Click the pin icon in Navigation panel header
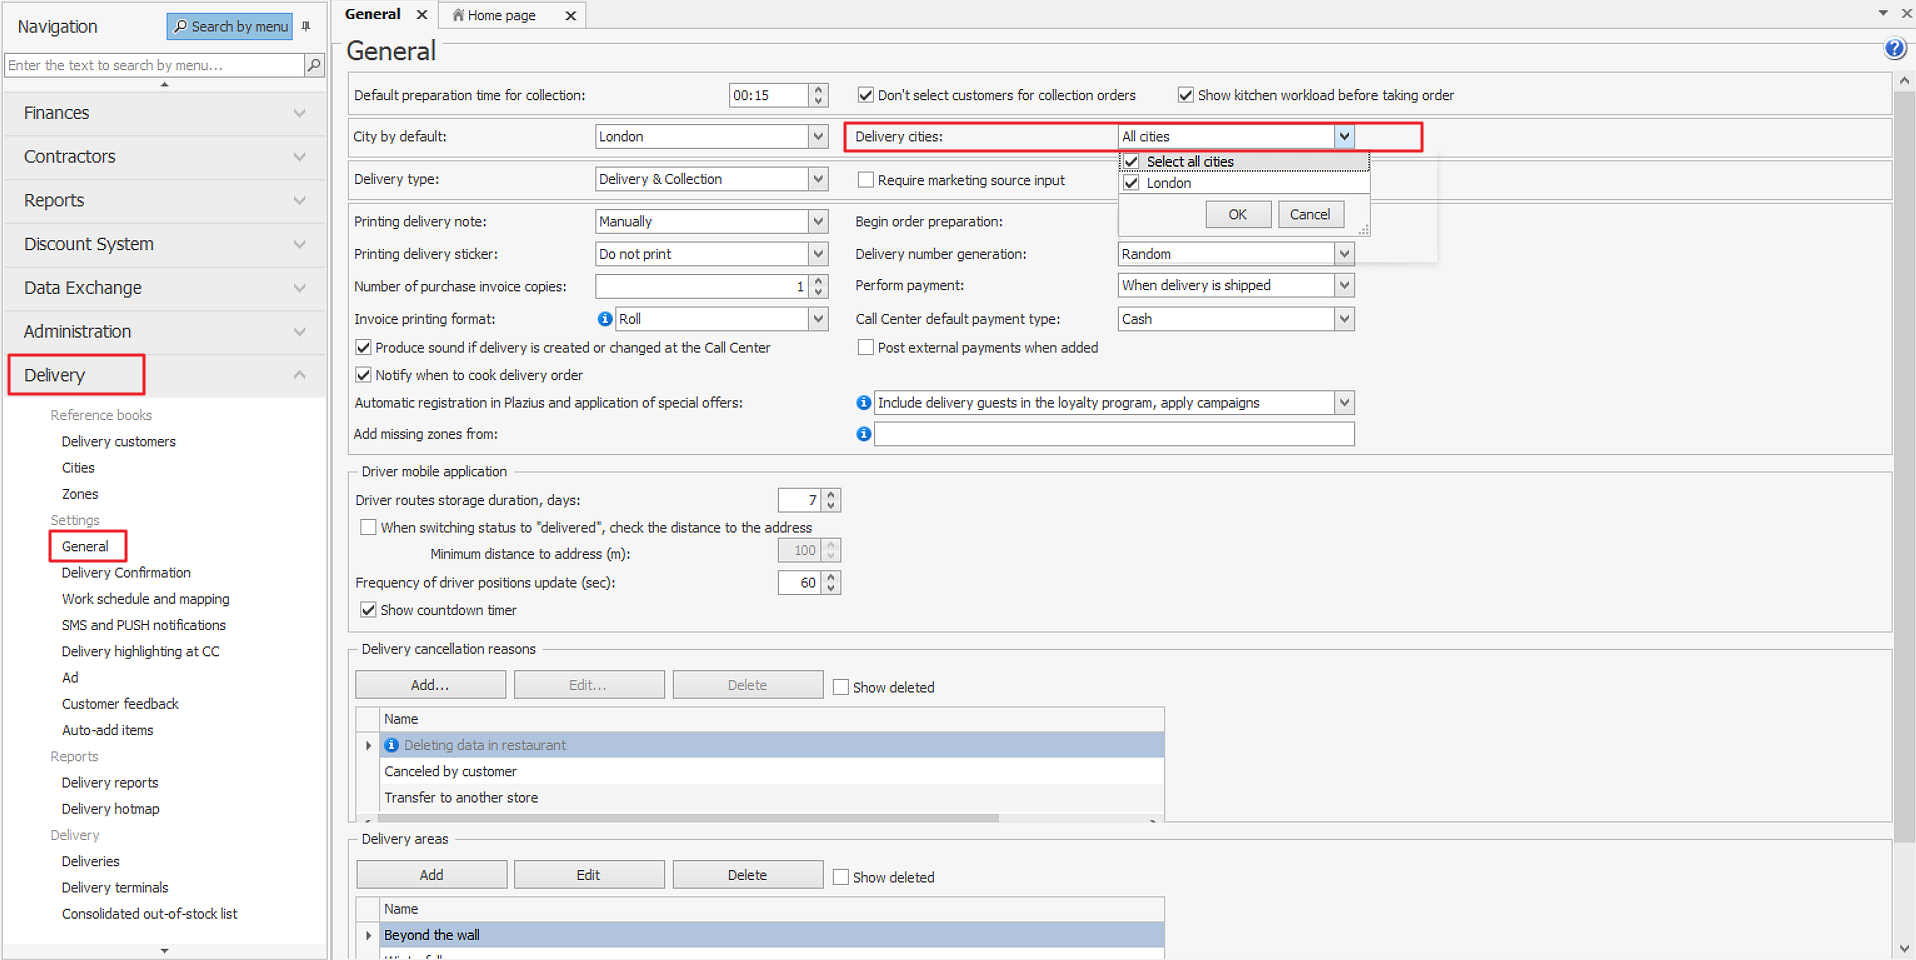 click(x=306, y=27)
